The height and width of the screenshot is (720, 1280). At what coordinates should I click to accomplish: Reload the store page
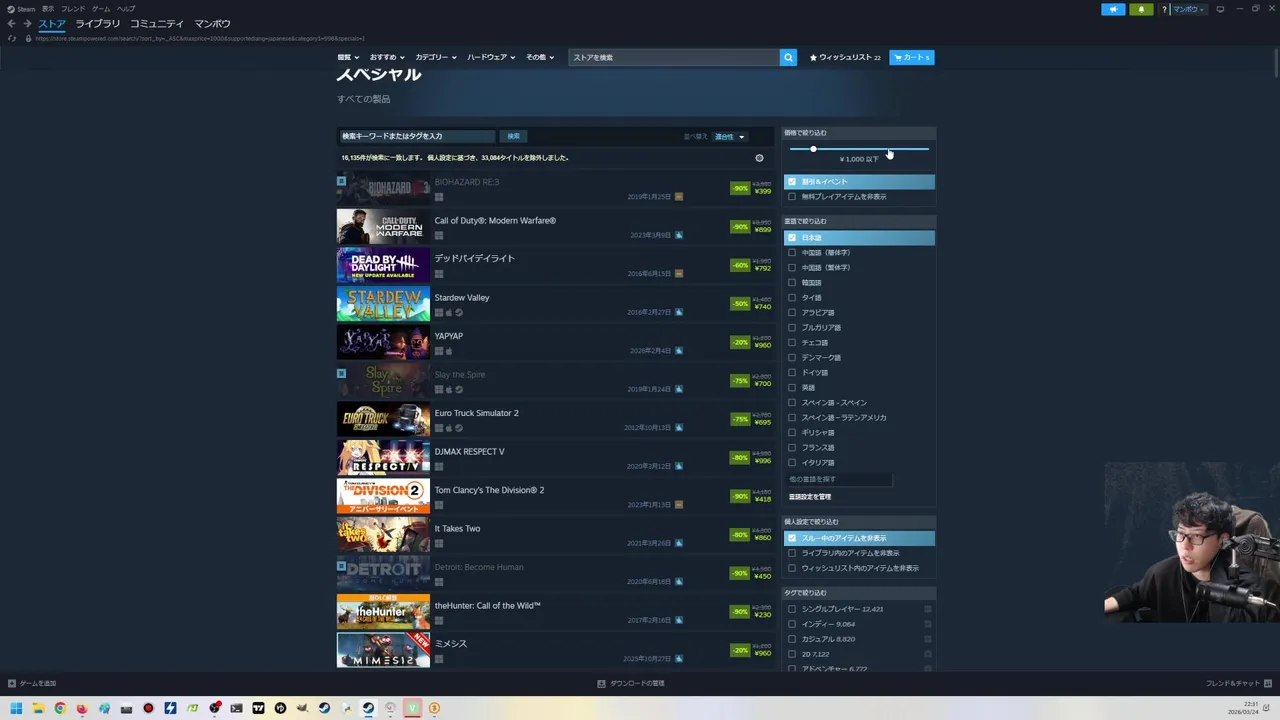point(12,38)
